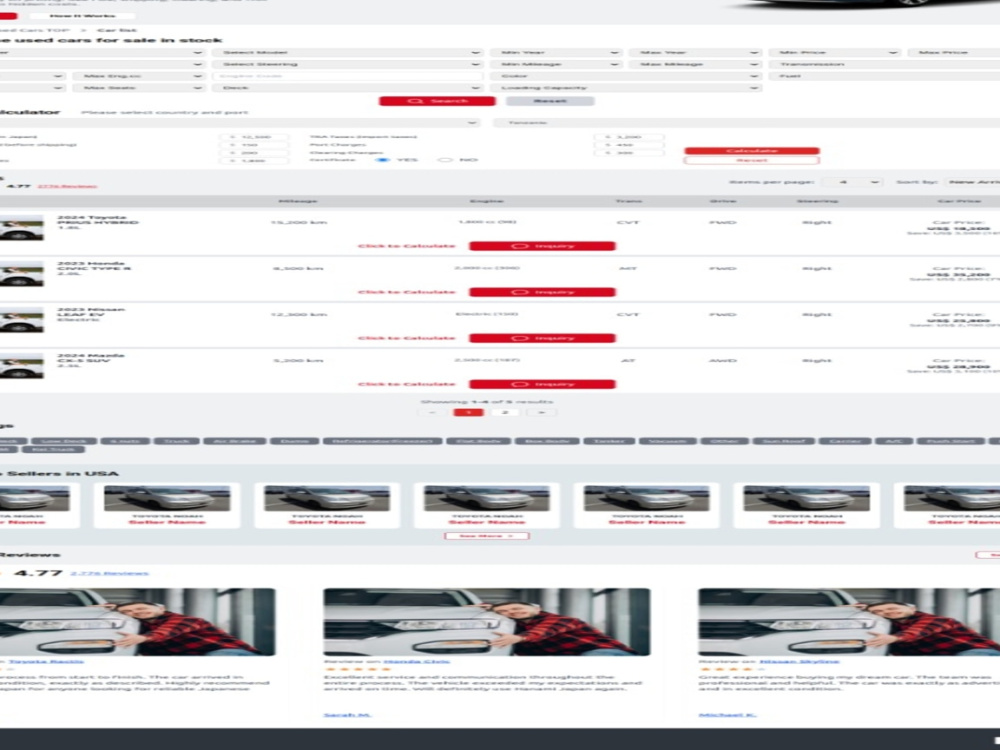Open the Toyota Ractis review link
This screenshot has width=1000, height=750.
coord(46,661)
